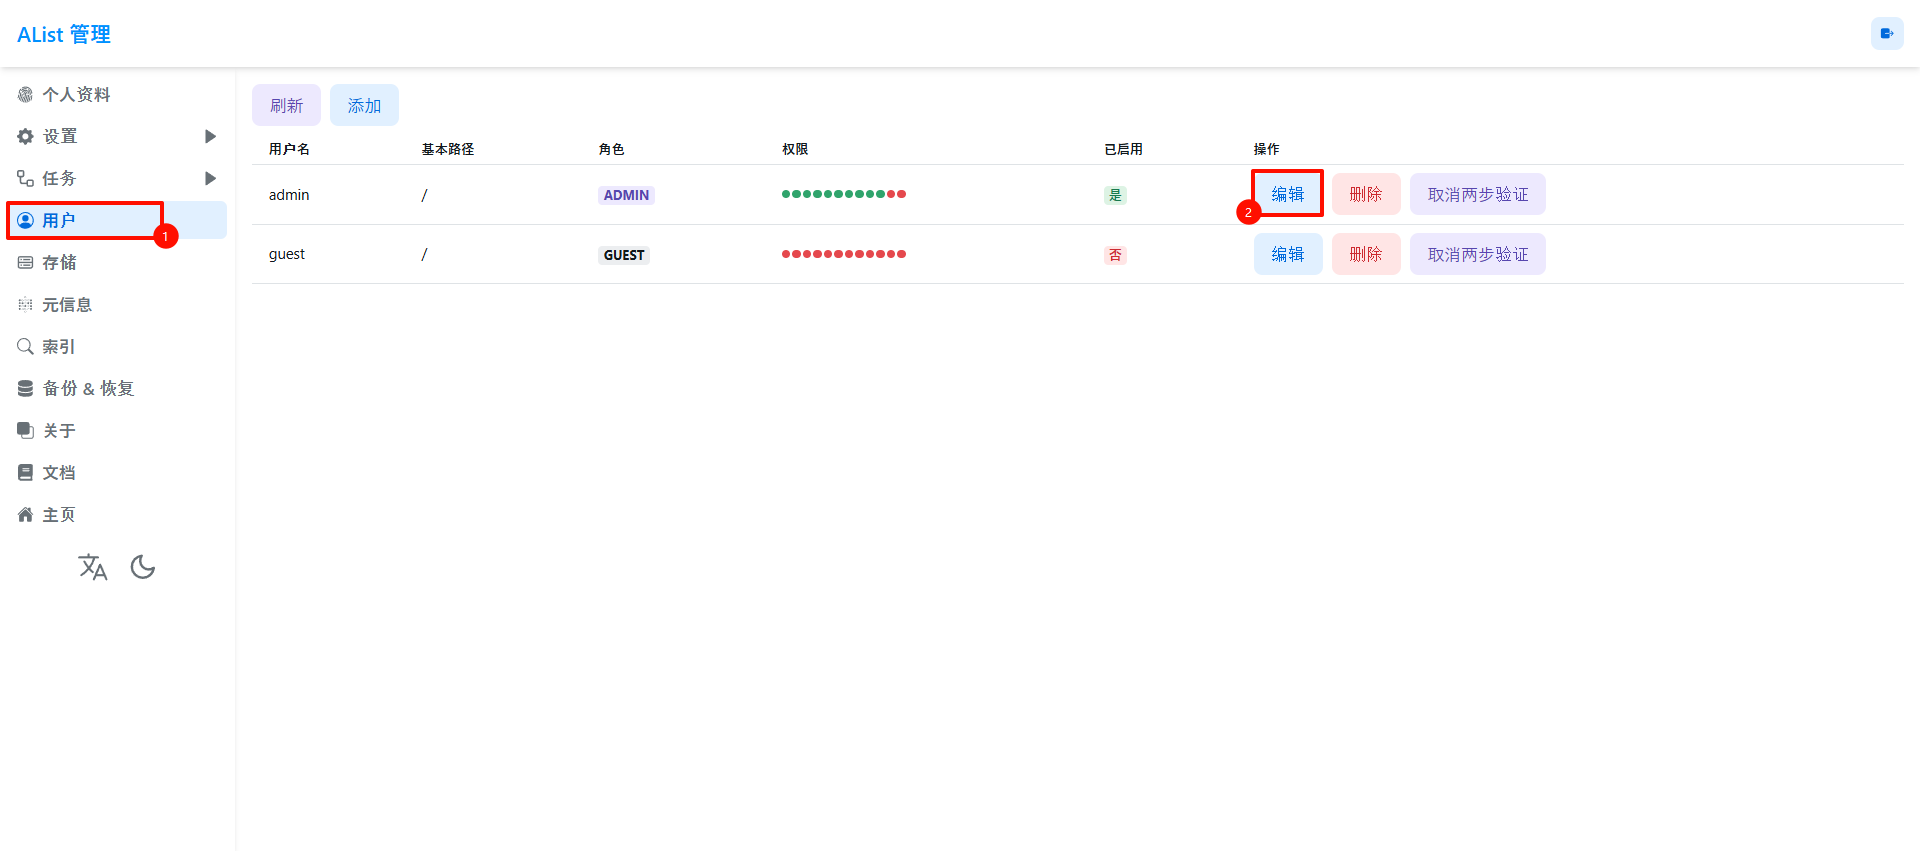Delete the admin user

click(x=1365, y=195)
